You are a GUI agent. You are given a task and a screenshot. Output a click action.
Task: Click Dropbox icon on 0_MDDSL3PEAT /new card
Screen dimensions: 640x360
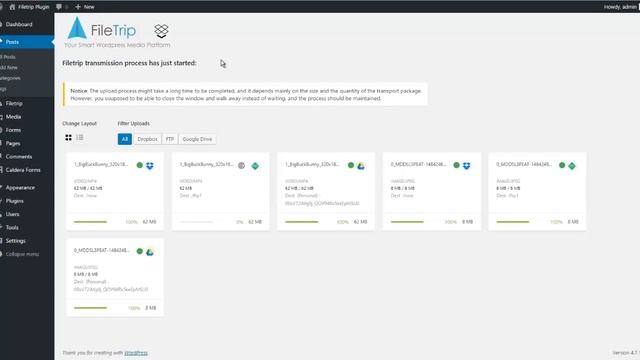click(x=467, y=166)
